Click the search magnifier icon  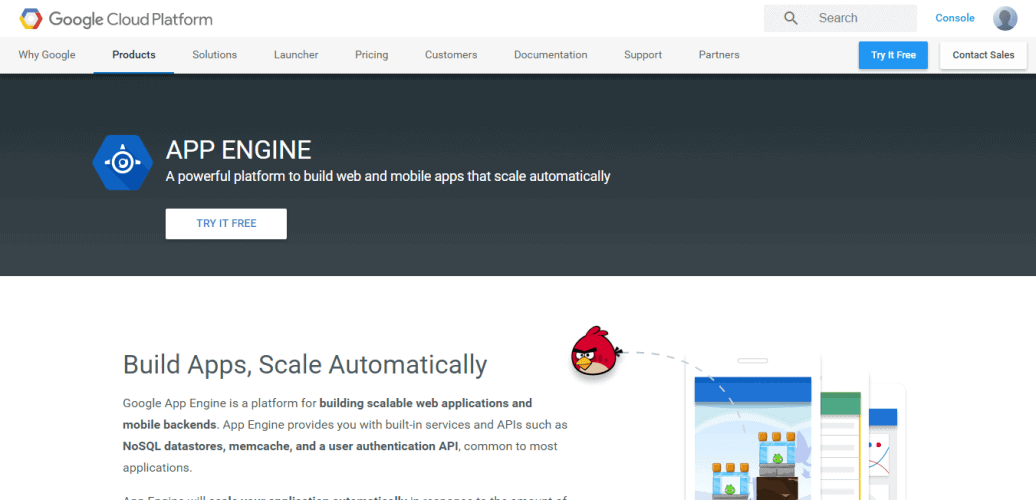[x=791, y=18]
